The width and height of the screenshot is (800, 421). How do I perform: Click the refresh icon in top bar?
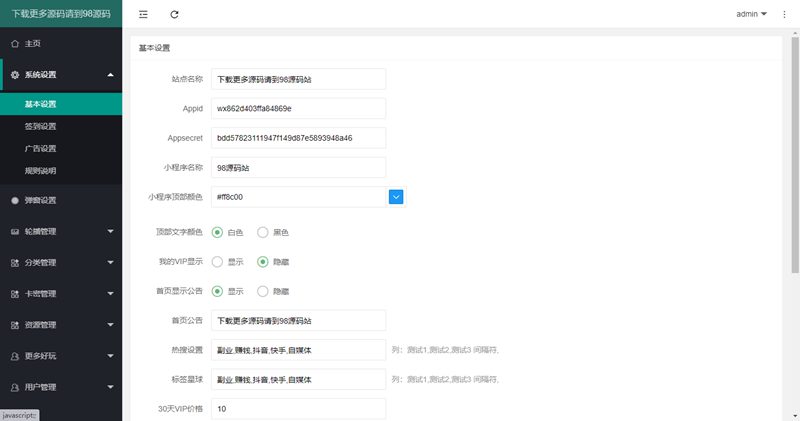pyautogui.click(x=175, y=15)
